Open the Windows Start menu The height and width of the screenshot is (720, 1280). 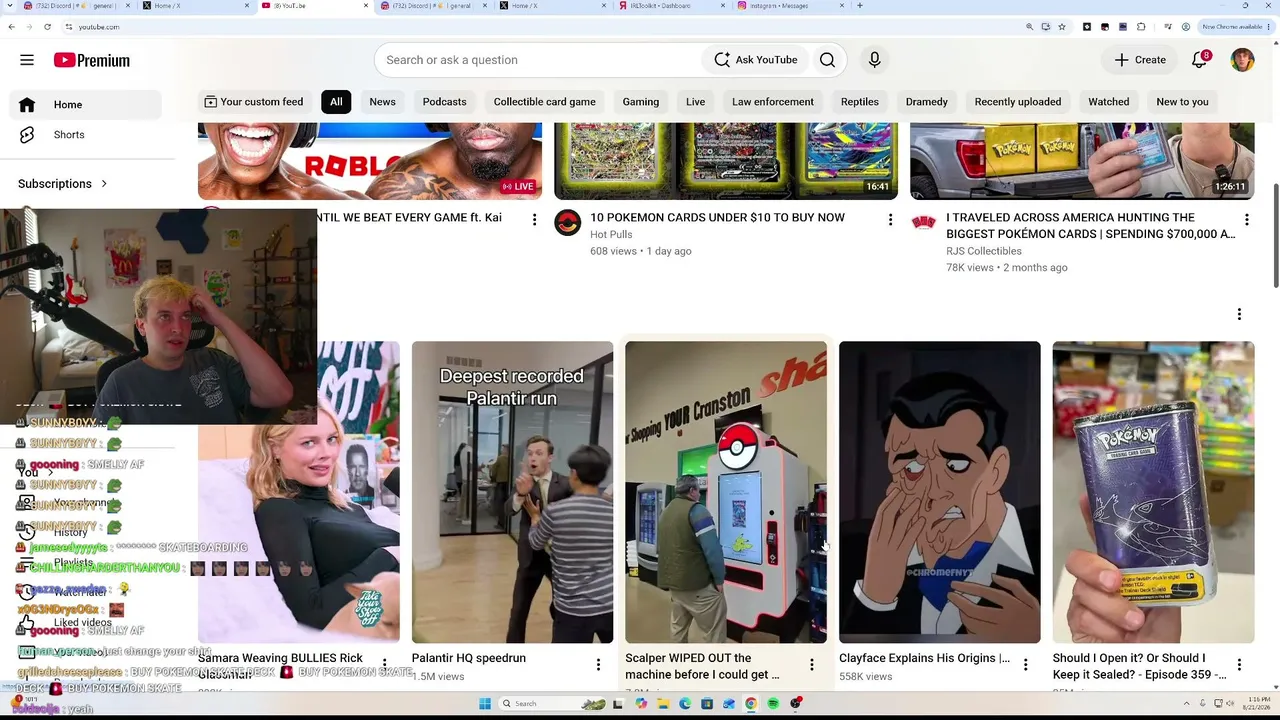[x=485, y=704]
